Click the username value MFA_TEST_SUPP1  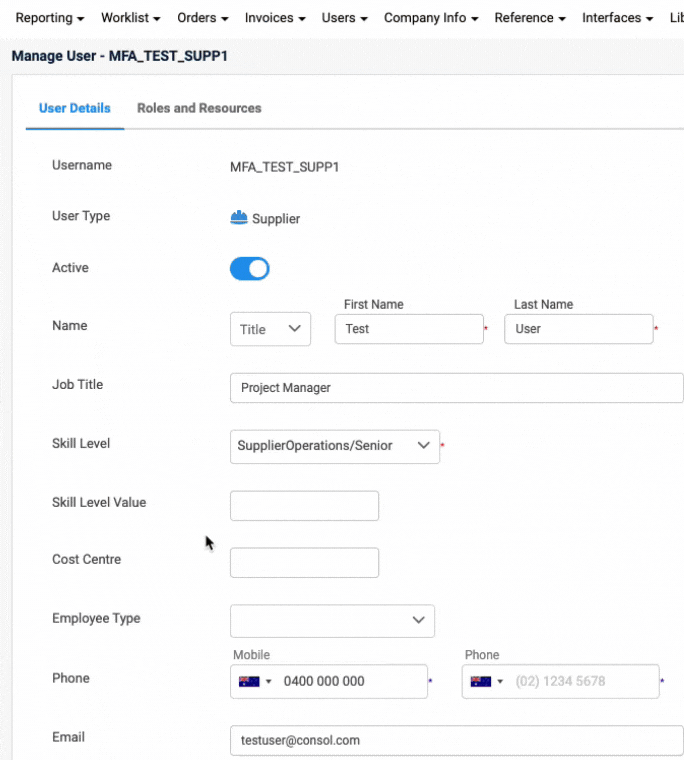(x=285, y=167)
